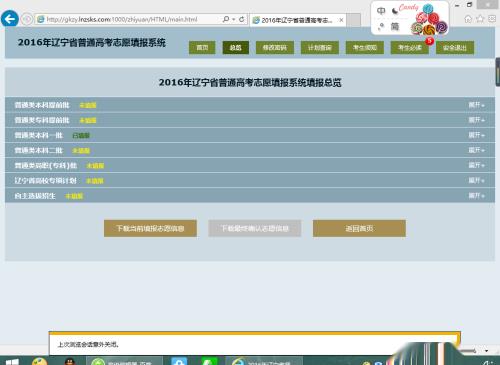Screen dimensions: 500x365
Task: Close the 2016年辽宁省 browser tab
Action: 341,20
